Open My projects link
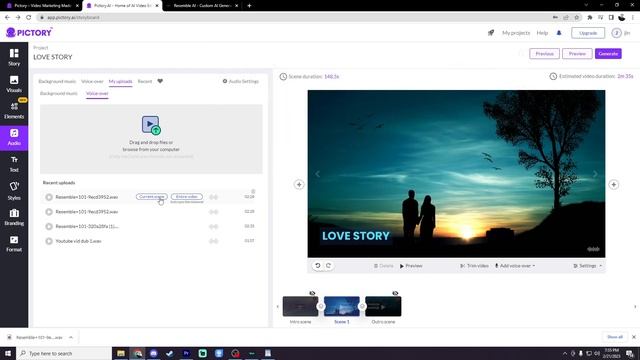 point(516,33)
